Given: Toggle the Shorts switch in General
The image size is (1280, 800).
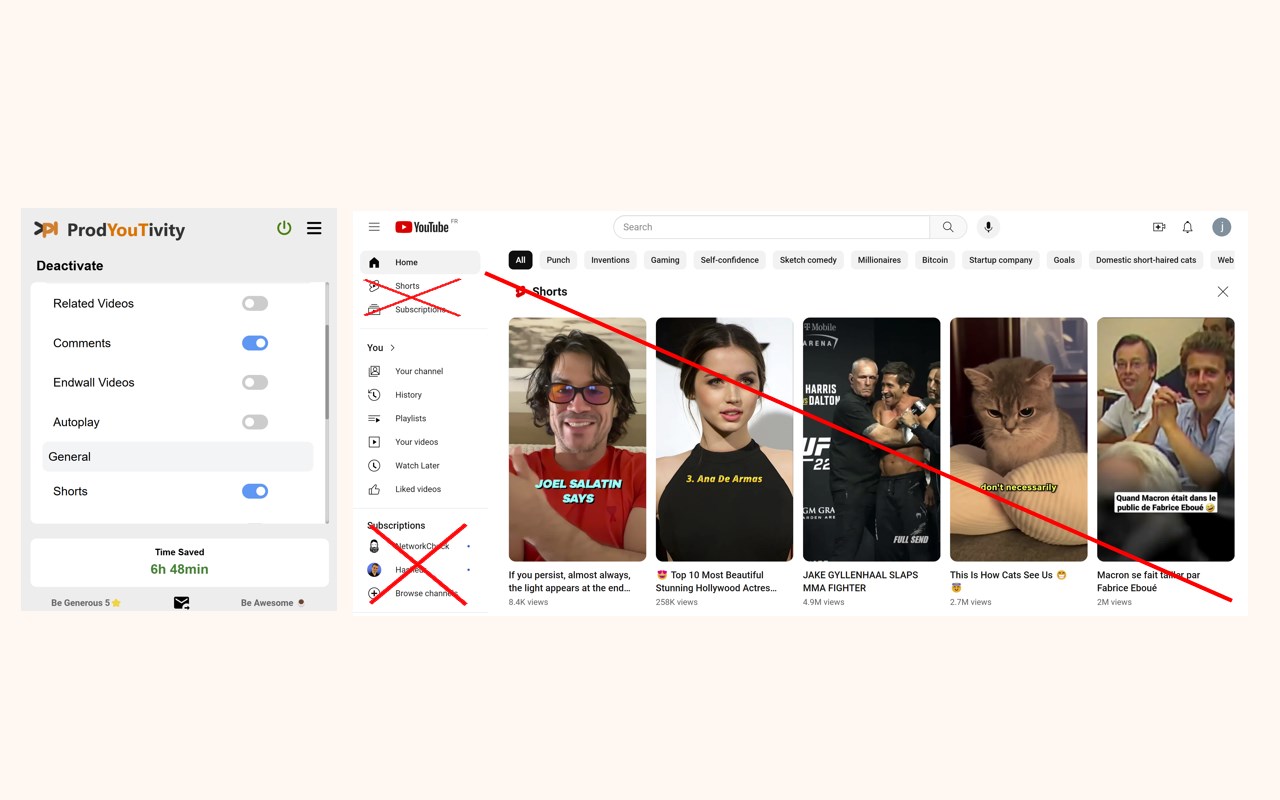Looking at the screenshot, I should pyautogui.click(x=255, y=491).
